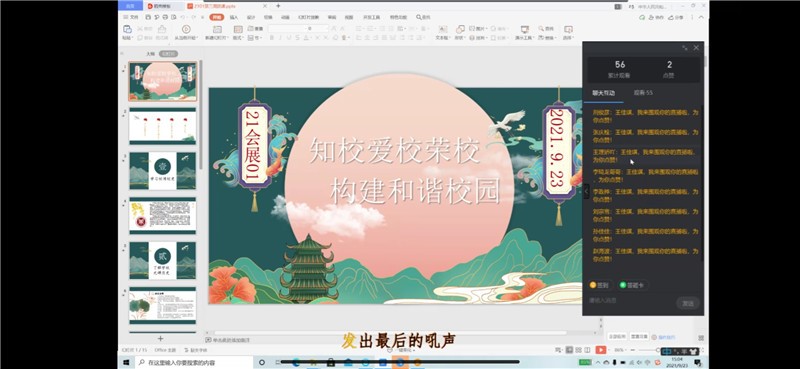This screenshot has width=800, height=369.
Task: Click the sign-in button with yellow dot
Action: pos(599,285)
